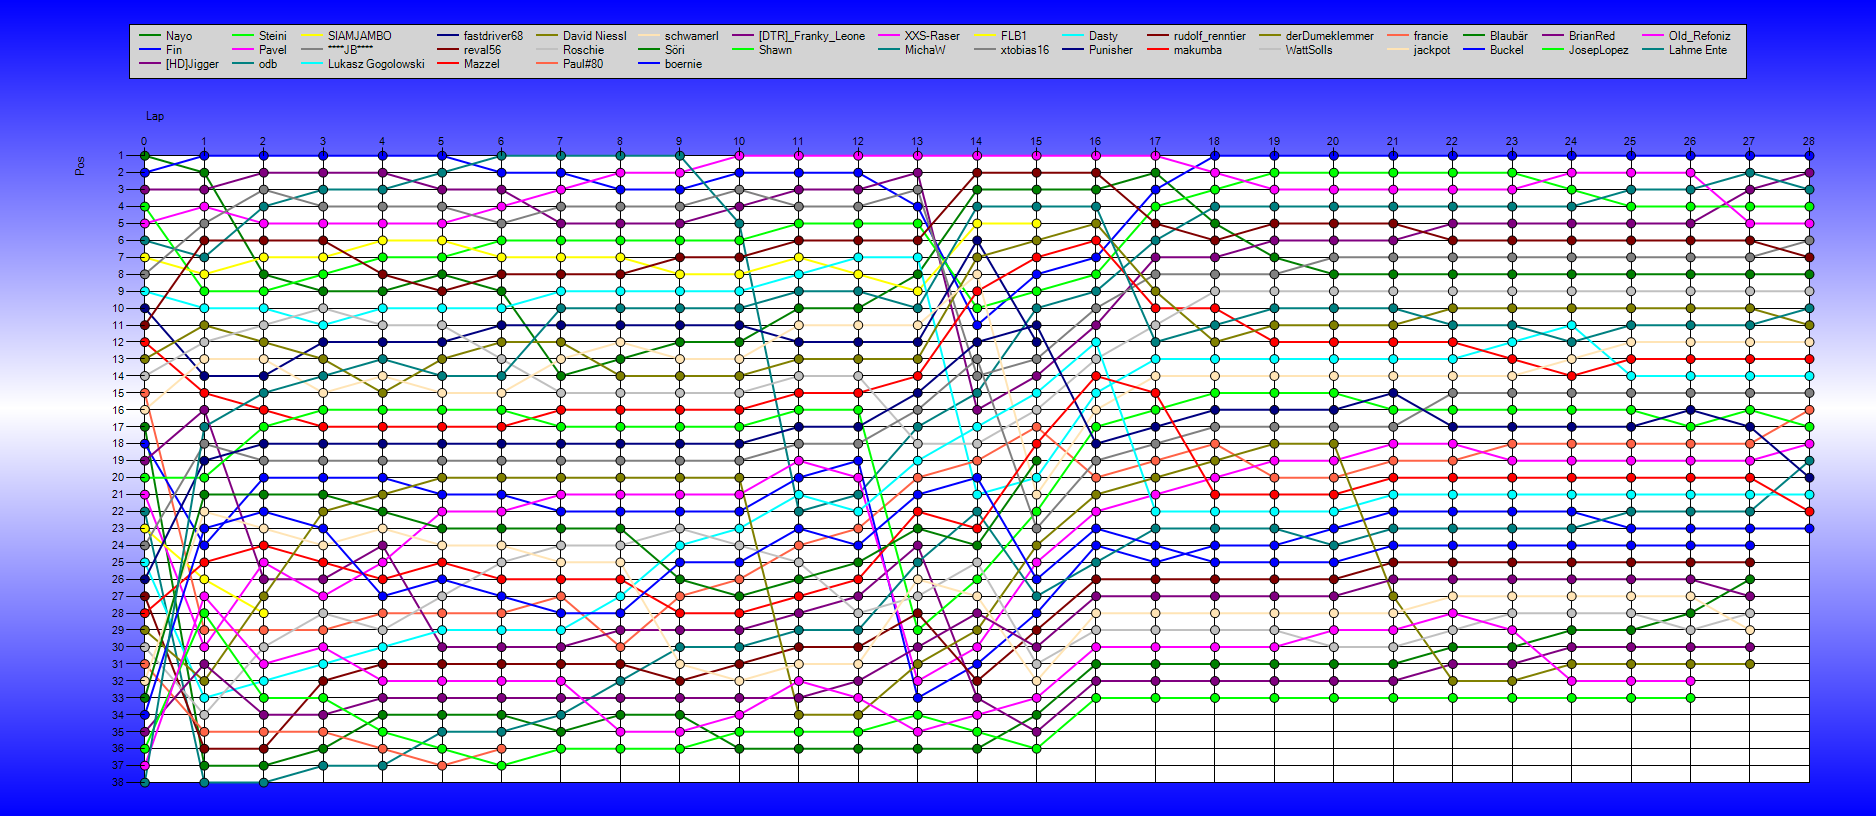Click the Dasty legend label
The width and height of the screenshot is (1876, 816).
pyautogui.click(x=1103, y=36)
